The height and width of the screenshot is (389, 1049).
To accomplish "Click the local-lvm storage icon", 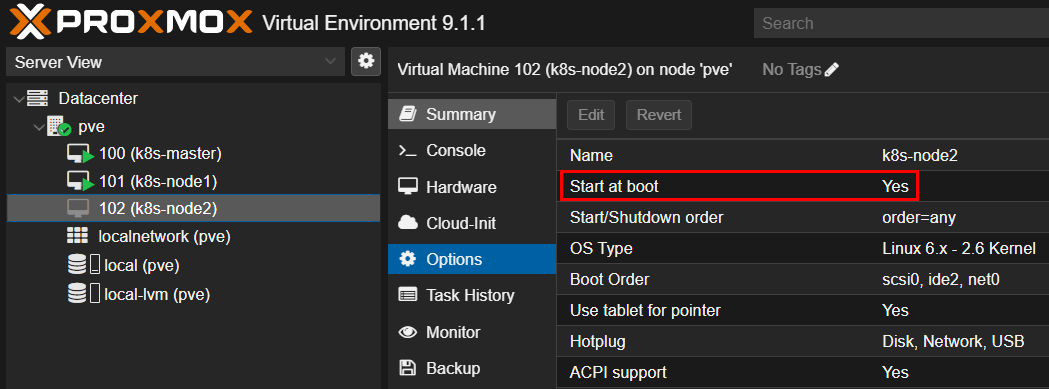I will point(77,293).
